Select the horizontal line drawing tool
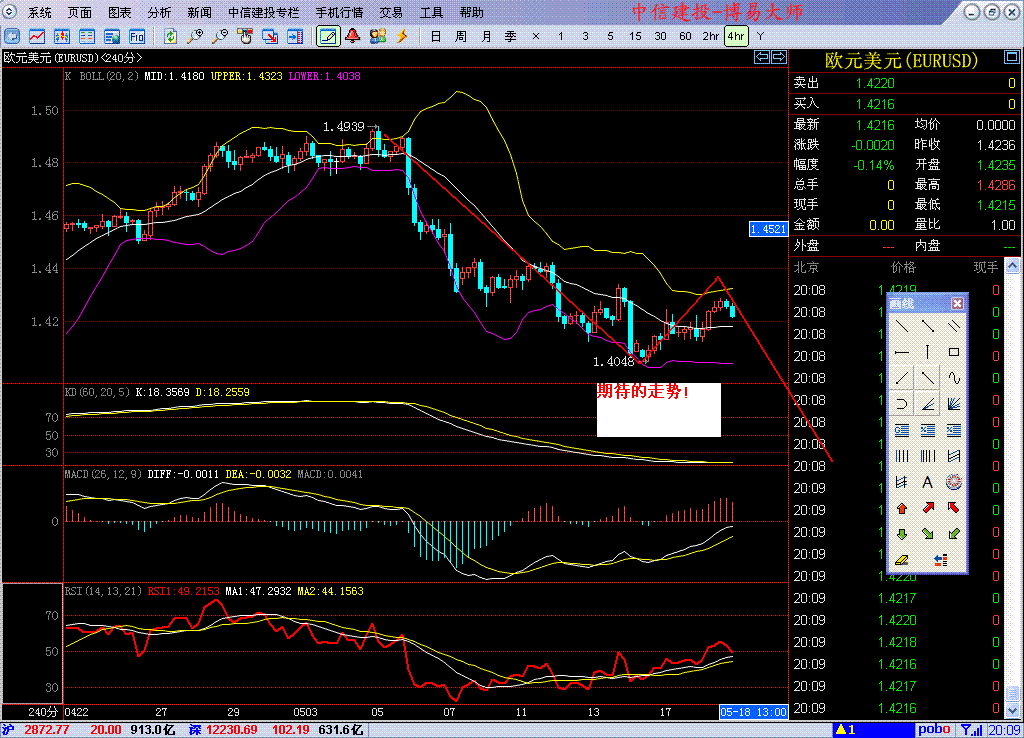Image resolution: width=1024 pixels, height=738 pixels. [x=902, y=352]
